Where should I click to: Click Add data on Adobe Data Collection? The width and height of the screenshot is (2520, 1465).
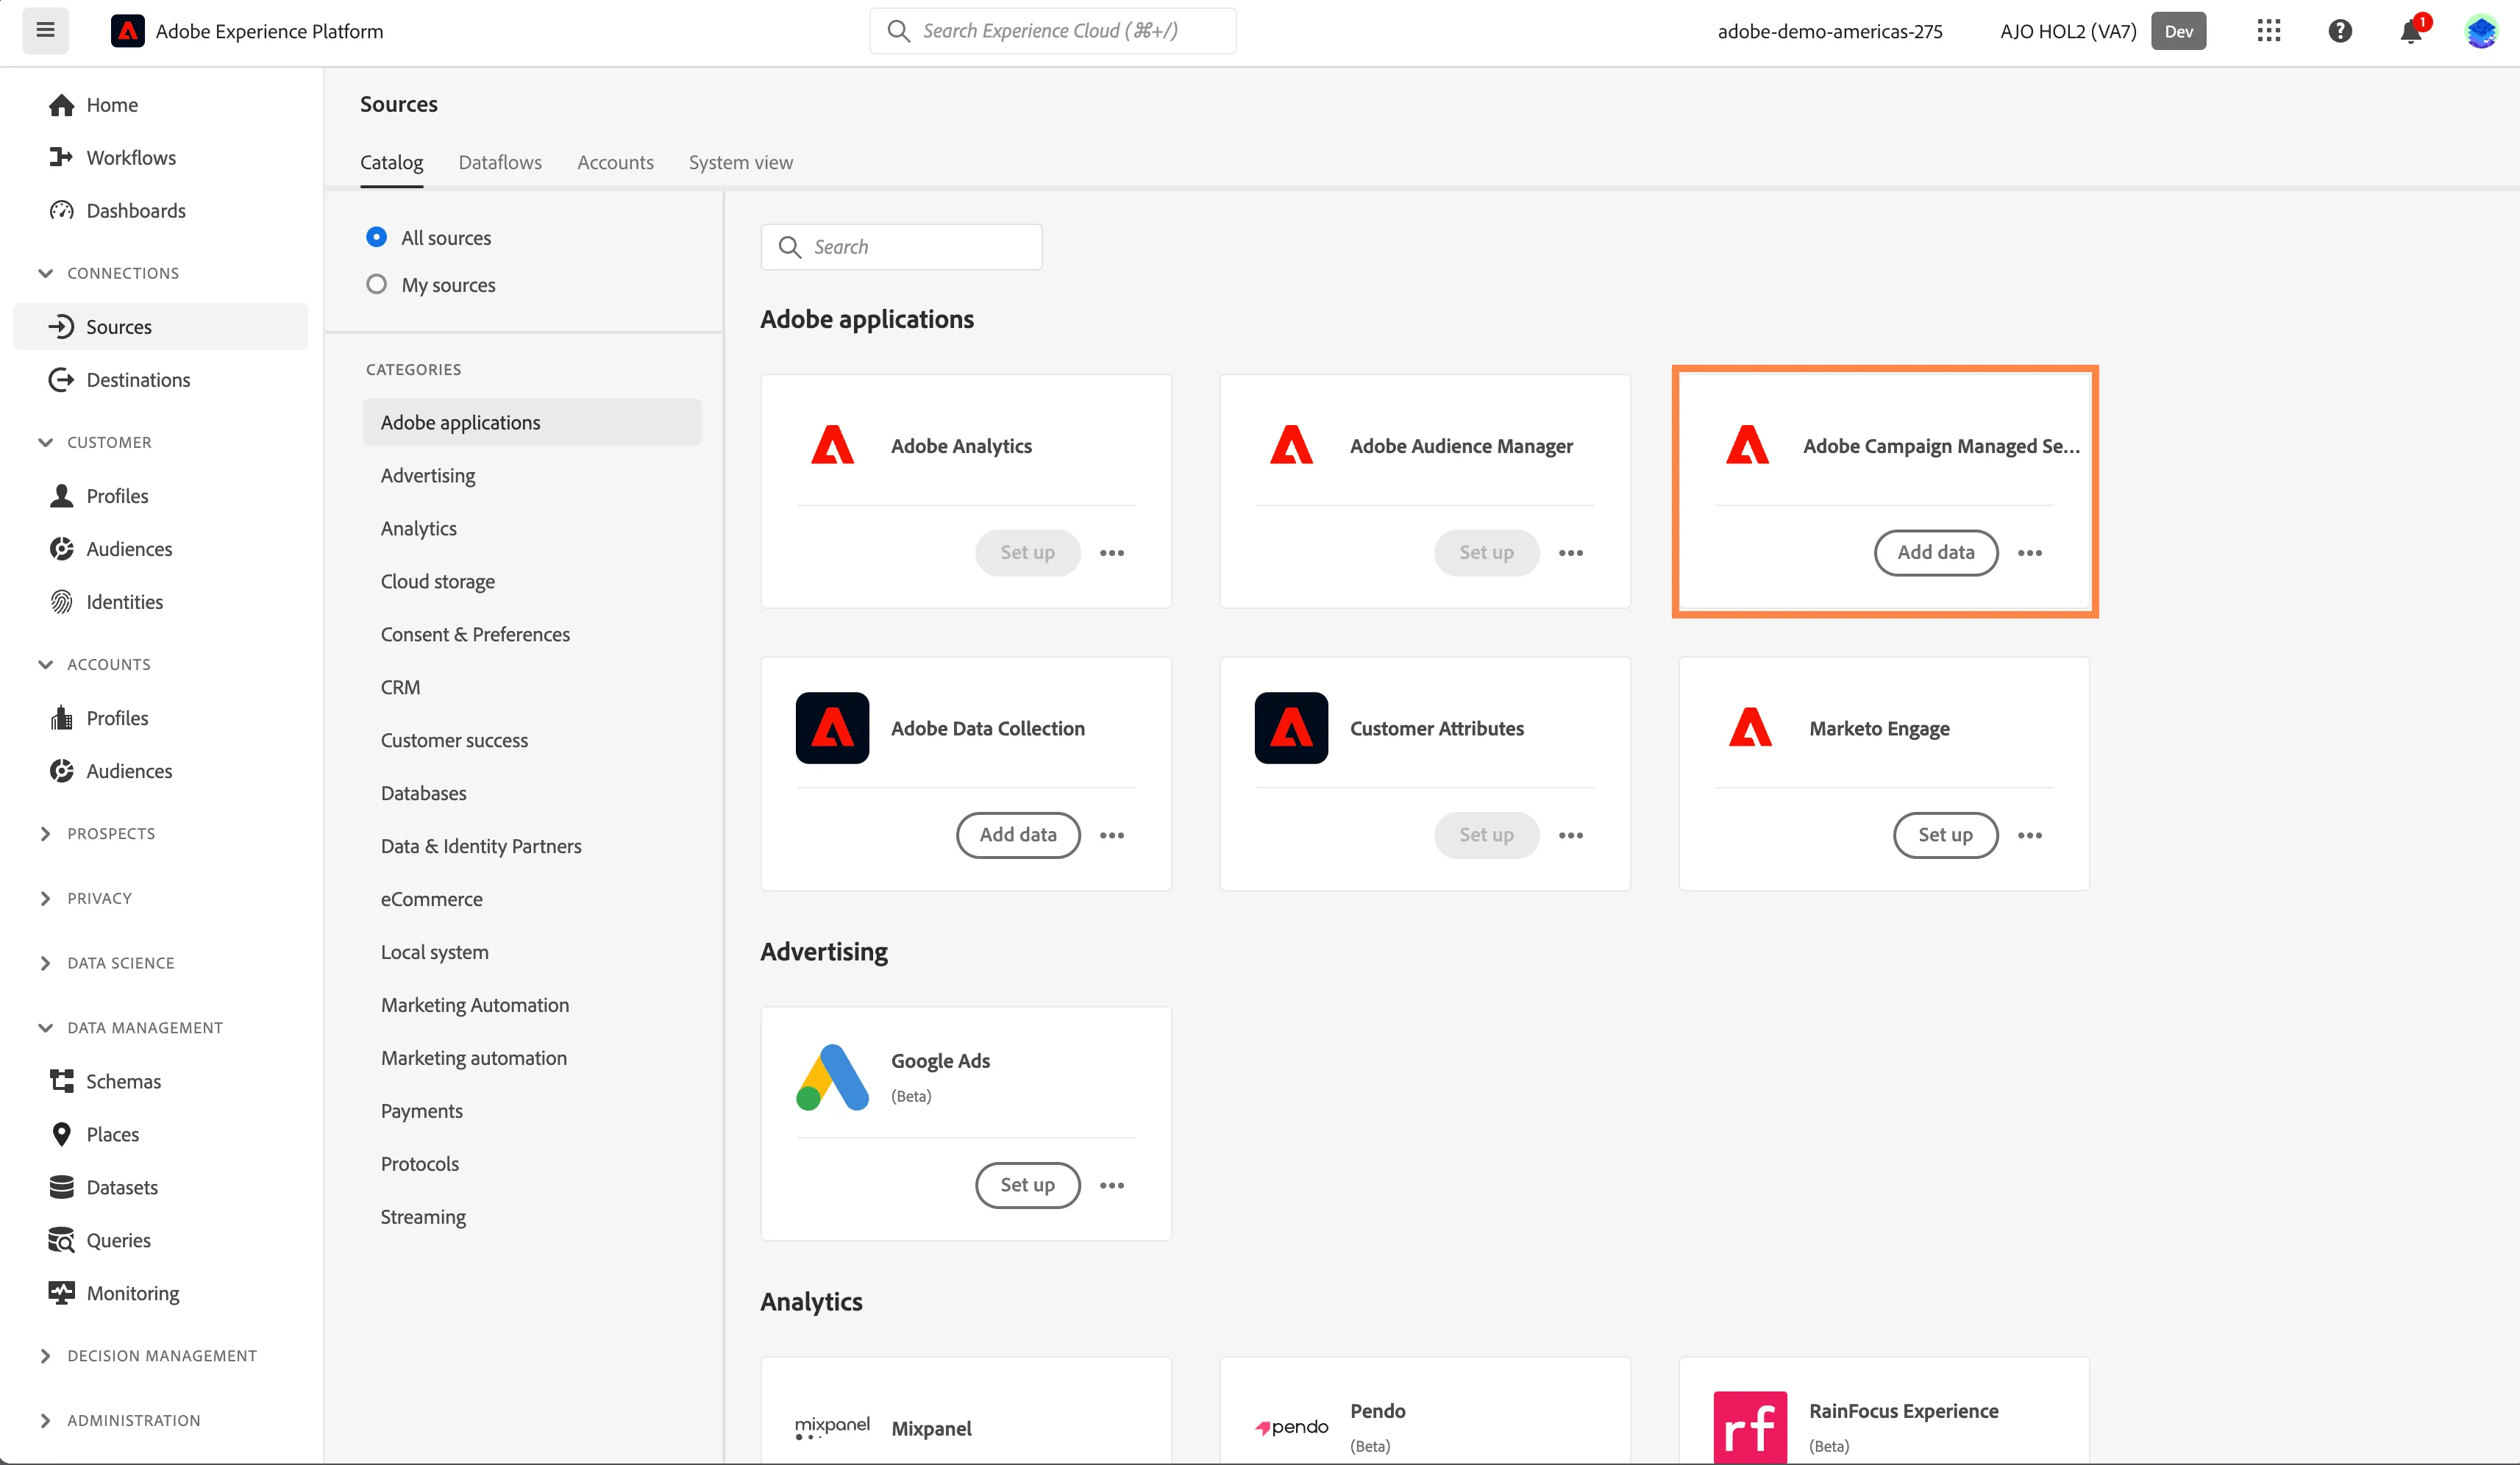click(x=1018, y=835)
